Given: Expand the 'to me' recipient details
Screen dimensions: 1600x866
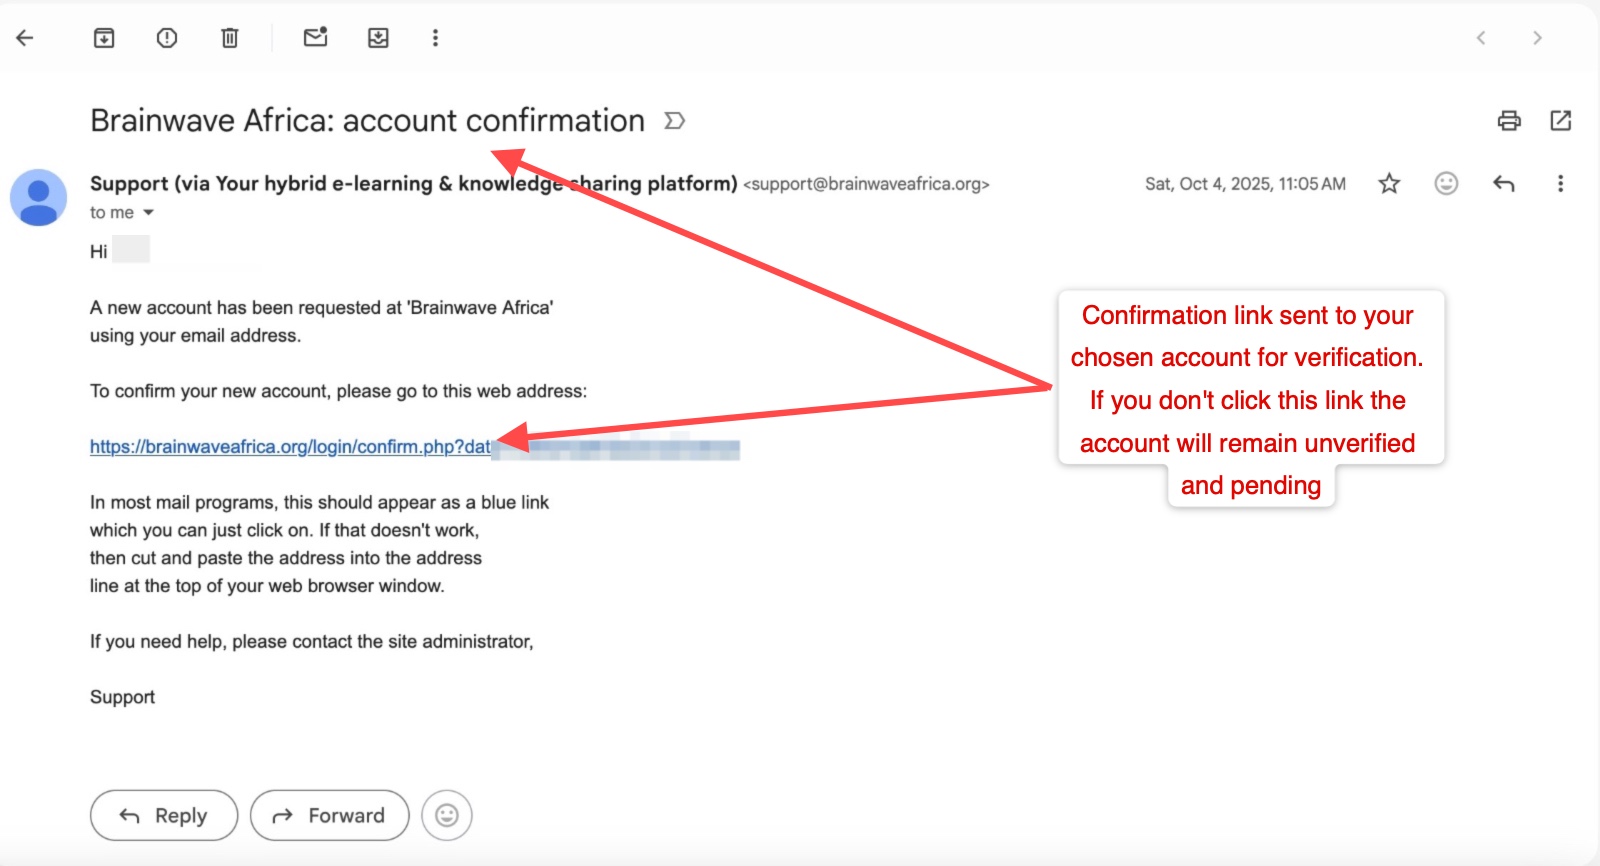Looking at the screenshot, I should (x=149, y=213).
